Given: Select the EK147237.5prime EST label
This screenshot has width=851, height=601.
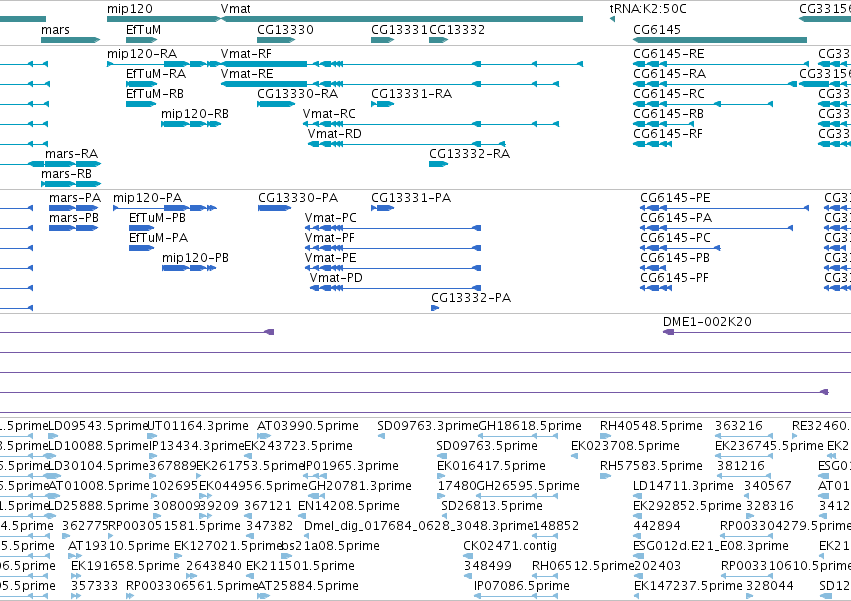Looking at the screenshot, I should (688, 586).
